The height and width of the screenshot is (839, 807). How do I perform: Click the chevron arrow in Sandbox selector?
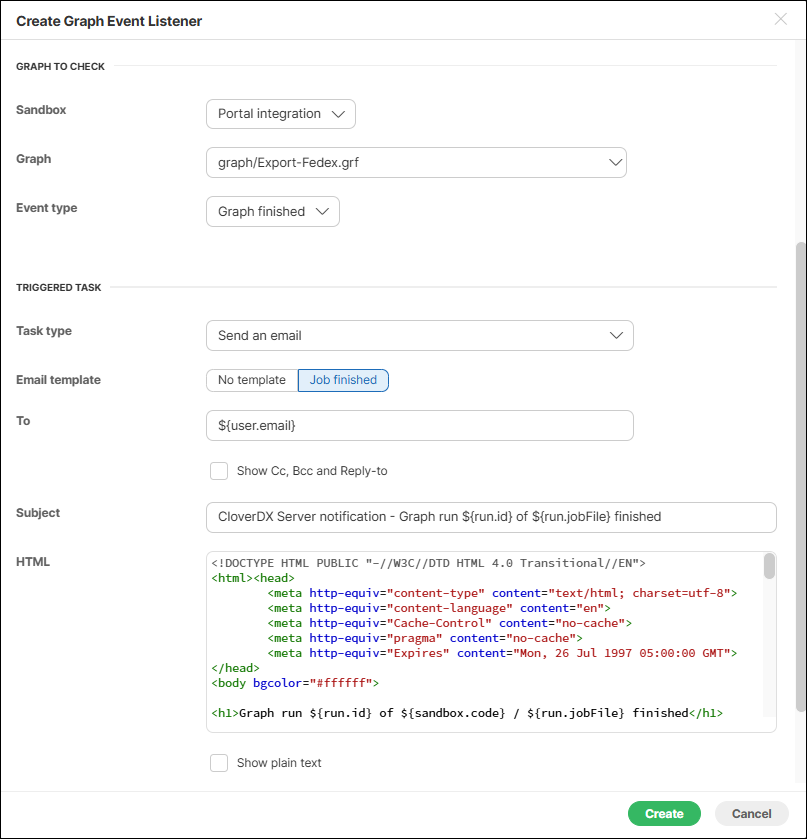coord(338,114)
